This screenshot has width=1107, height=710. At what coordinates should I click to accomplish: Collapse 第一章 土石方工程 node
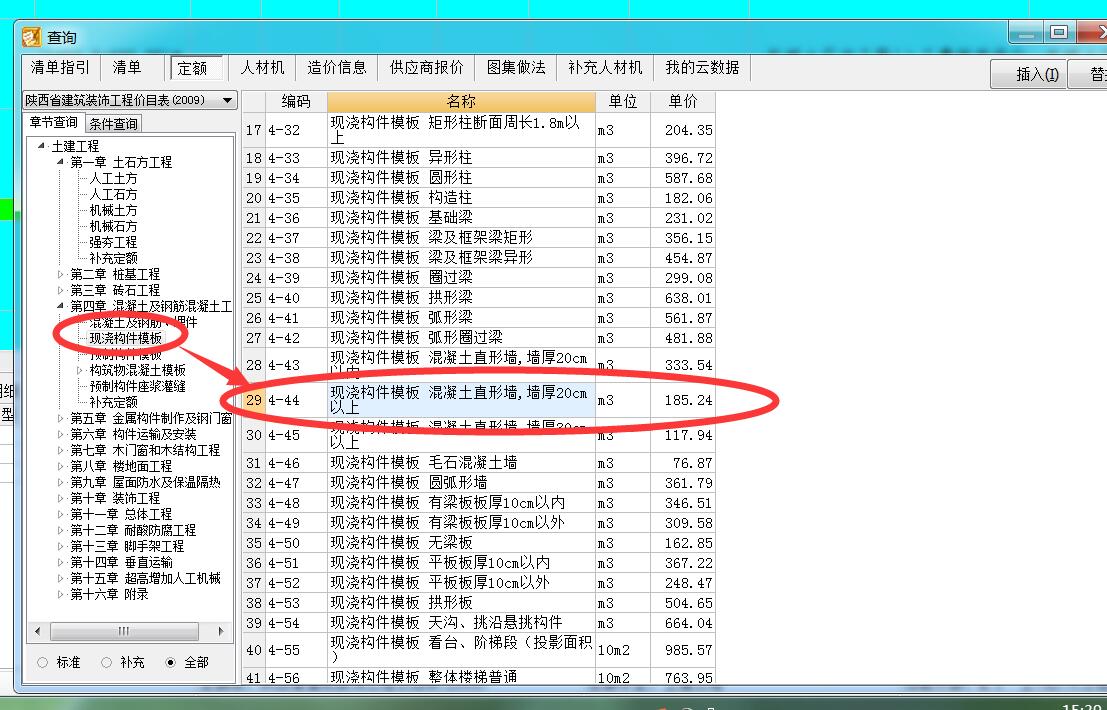pyautogui.click(x=60, y=162)
